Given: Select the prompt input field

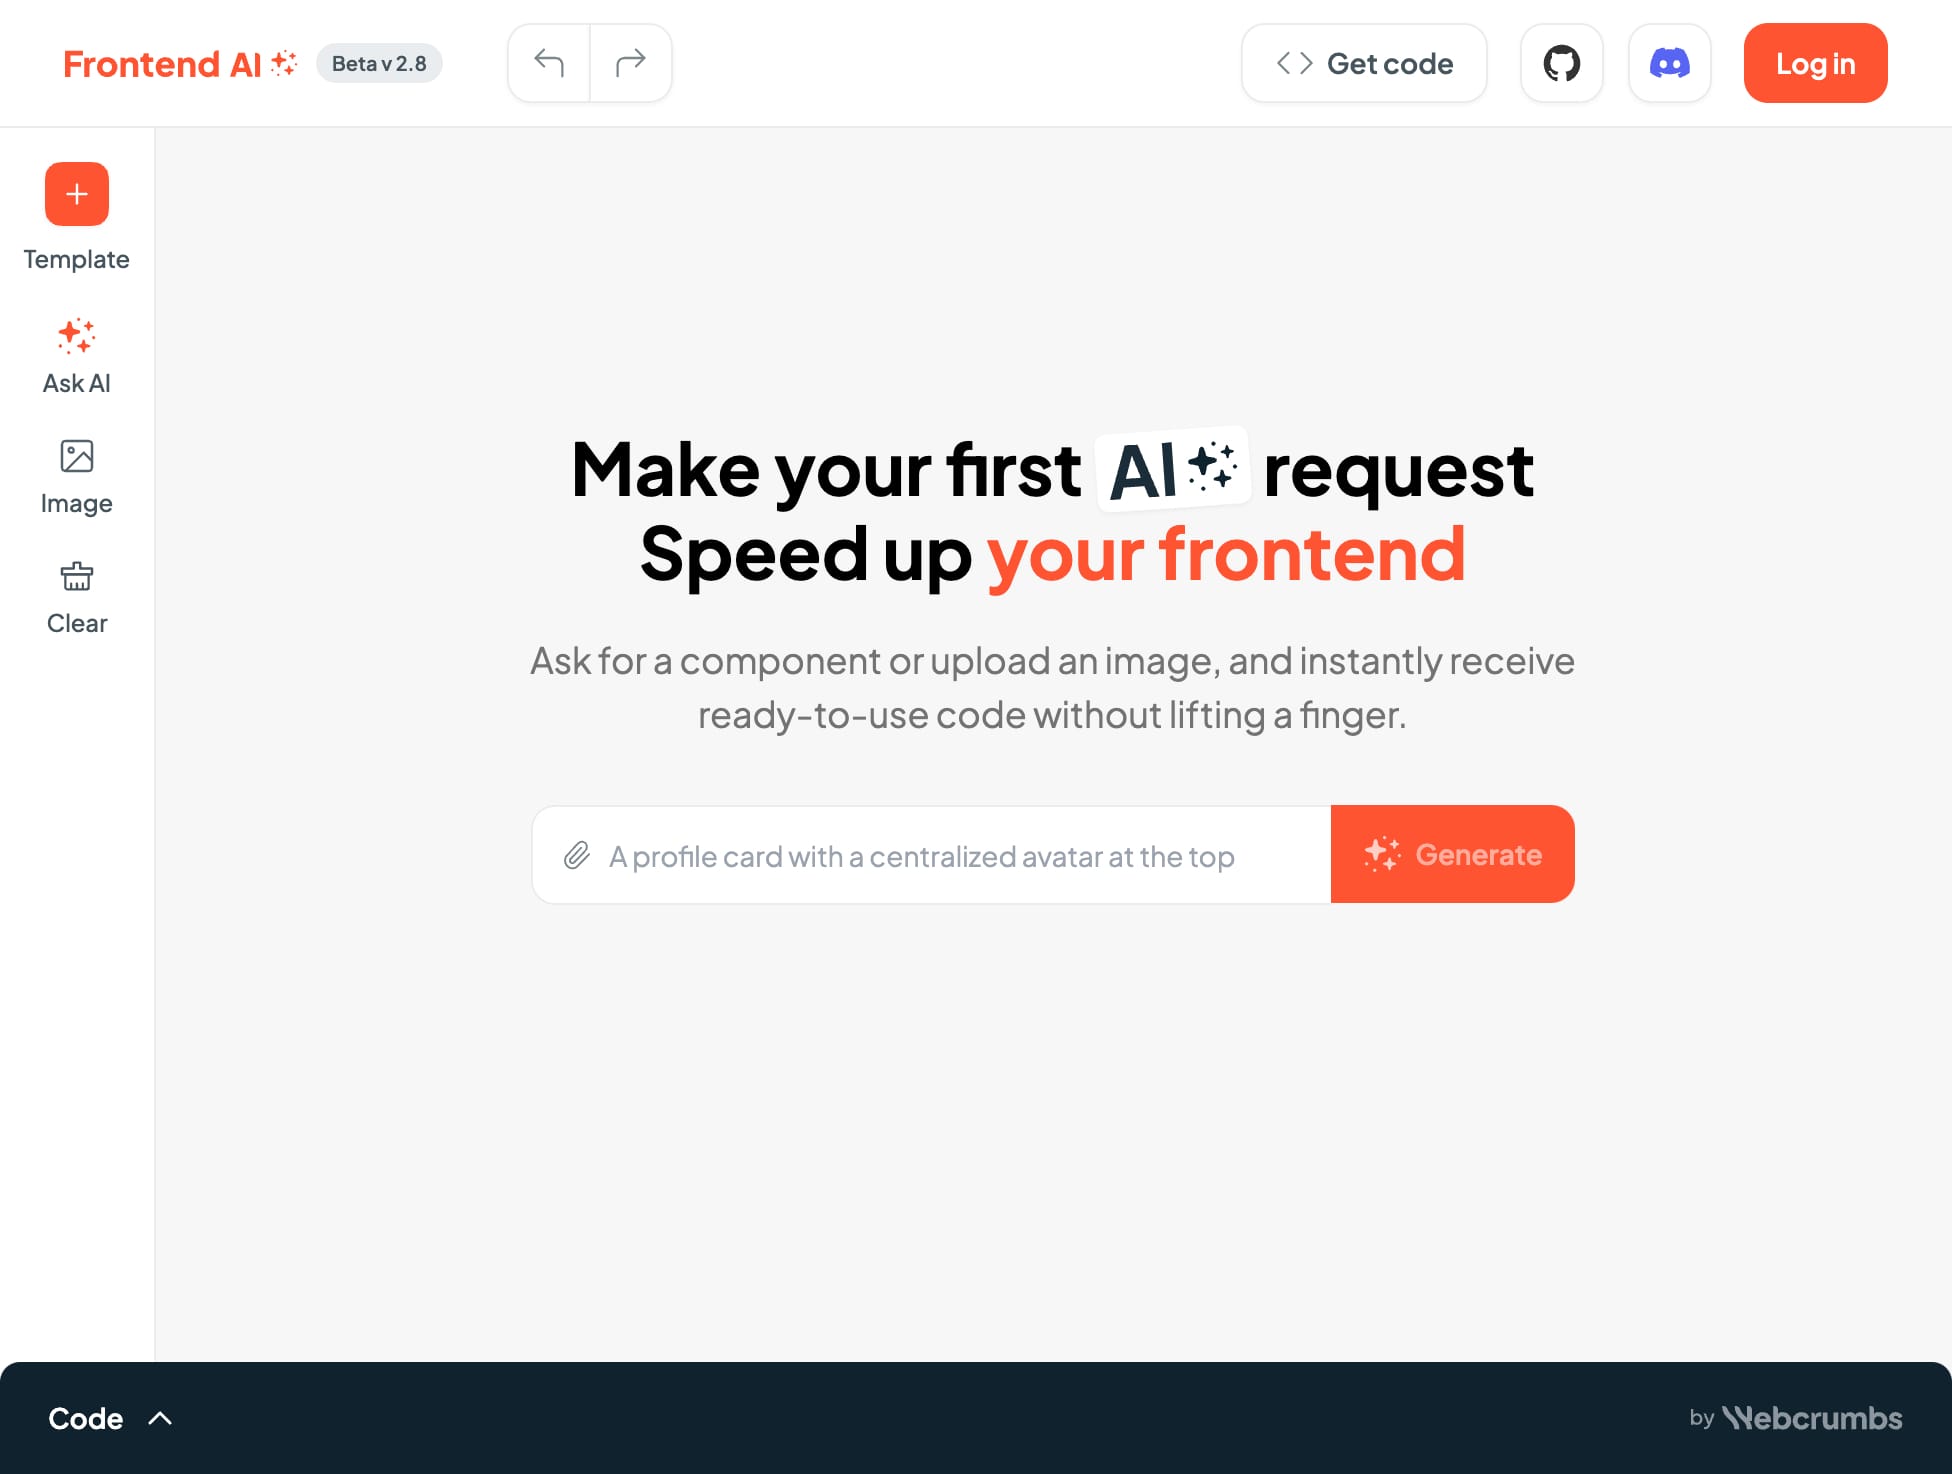Looking at the screenshot, I should pos(930,855).
